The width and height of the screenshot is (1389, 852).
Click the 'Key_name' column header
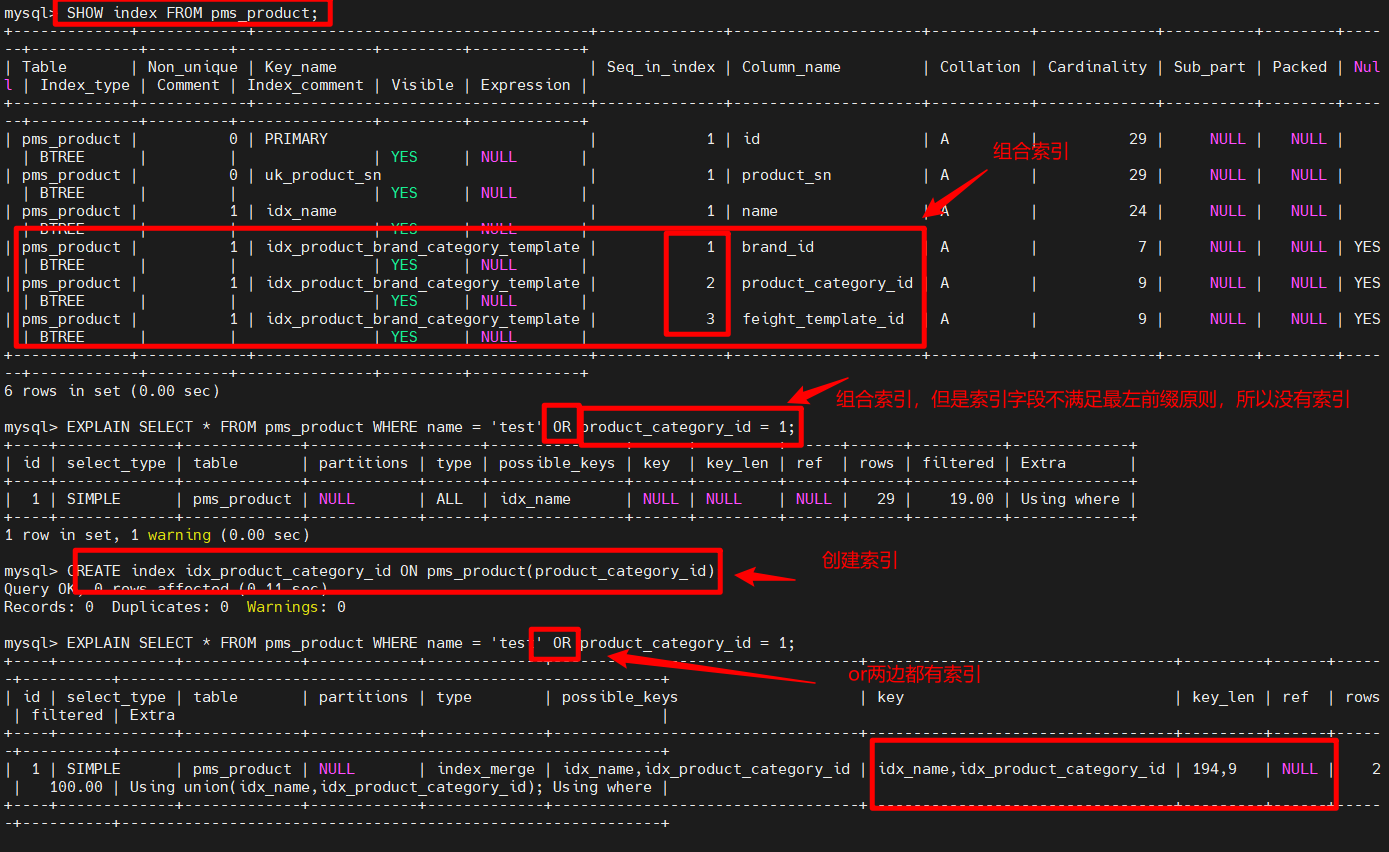[x=301, y=67]
